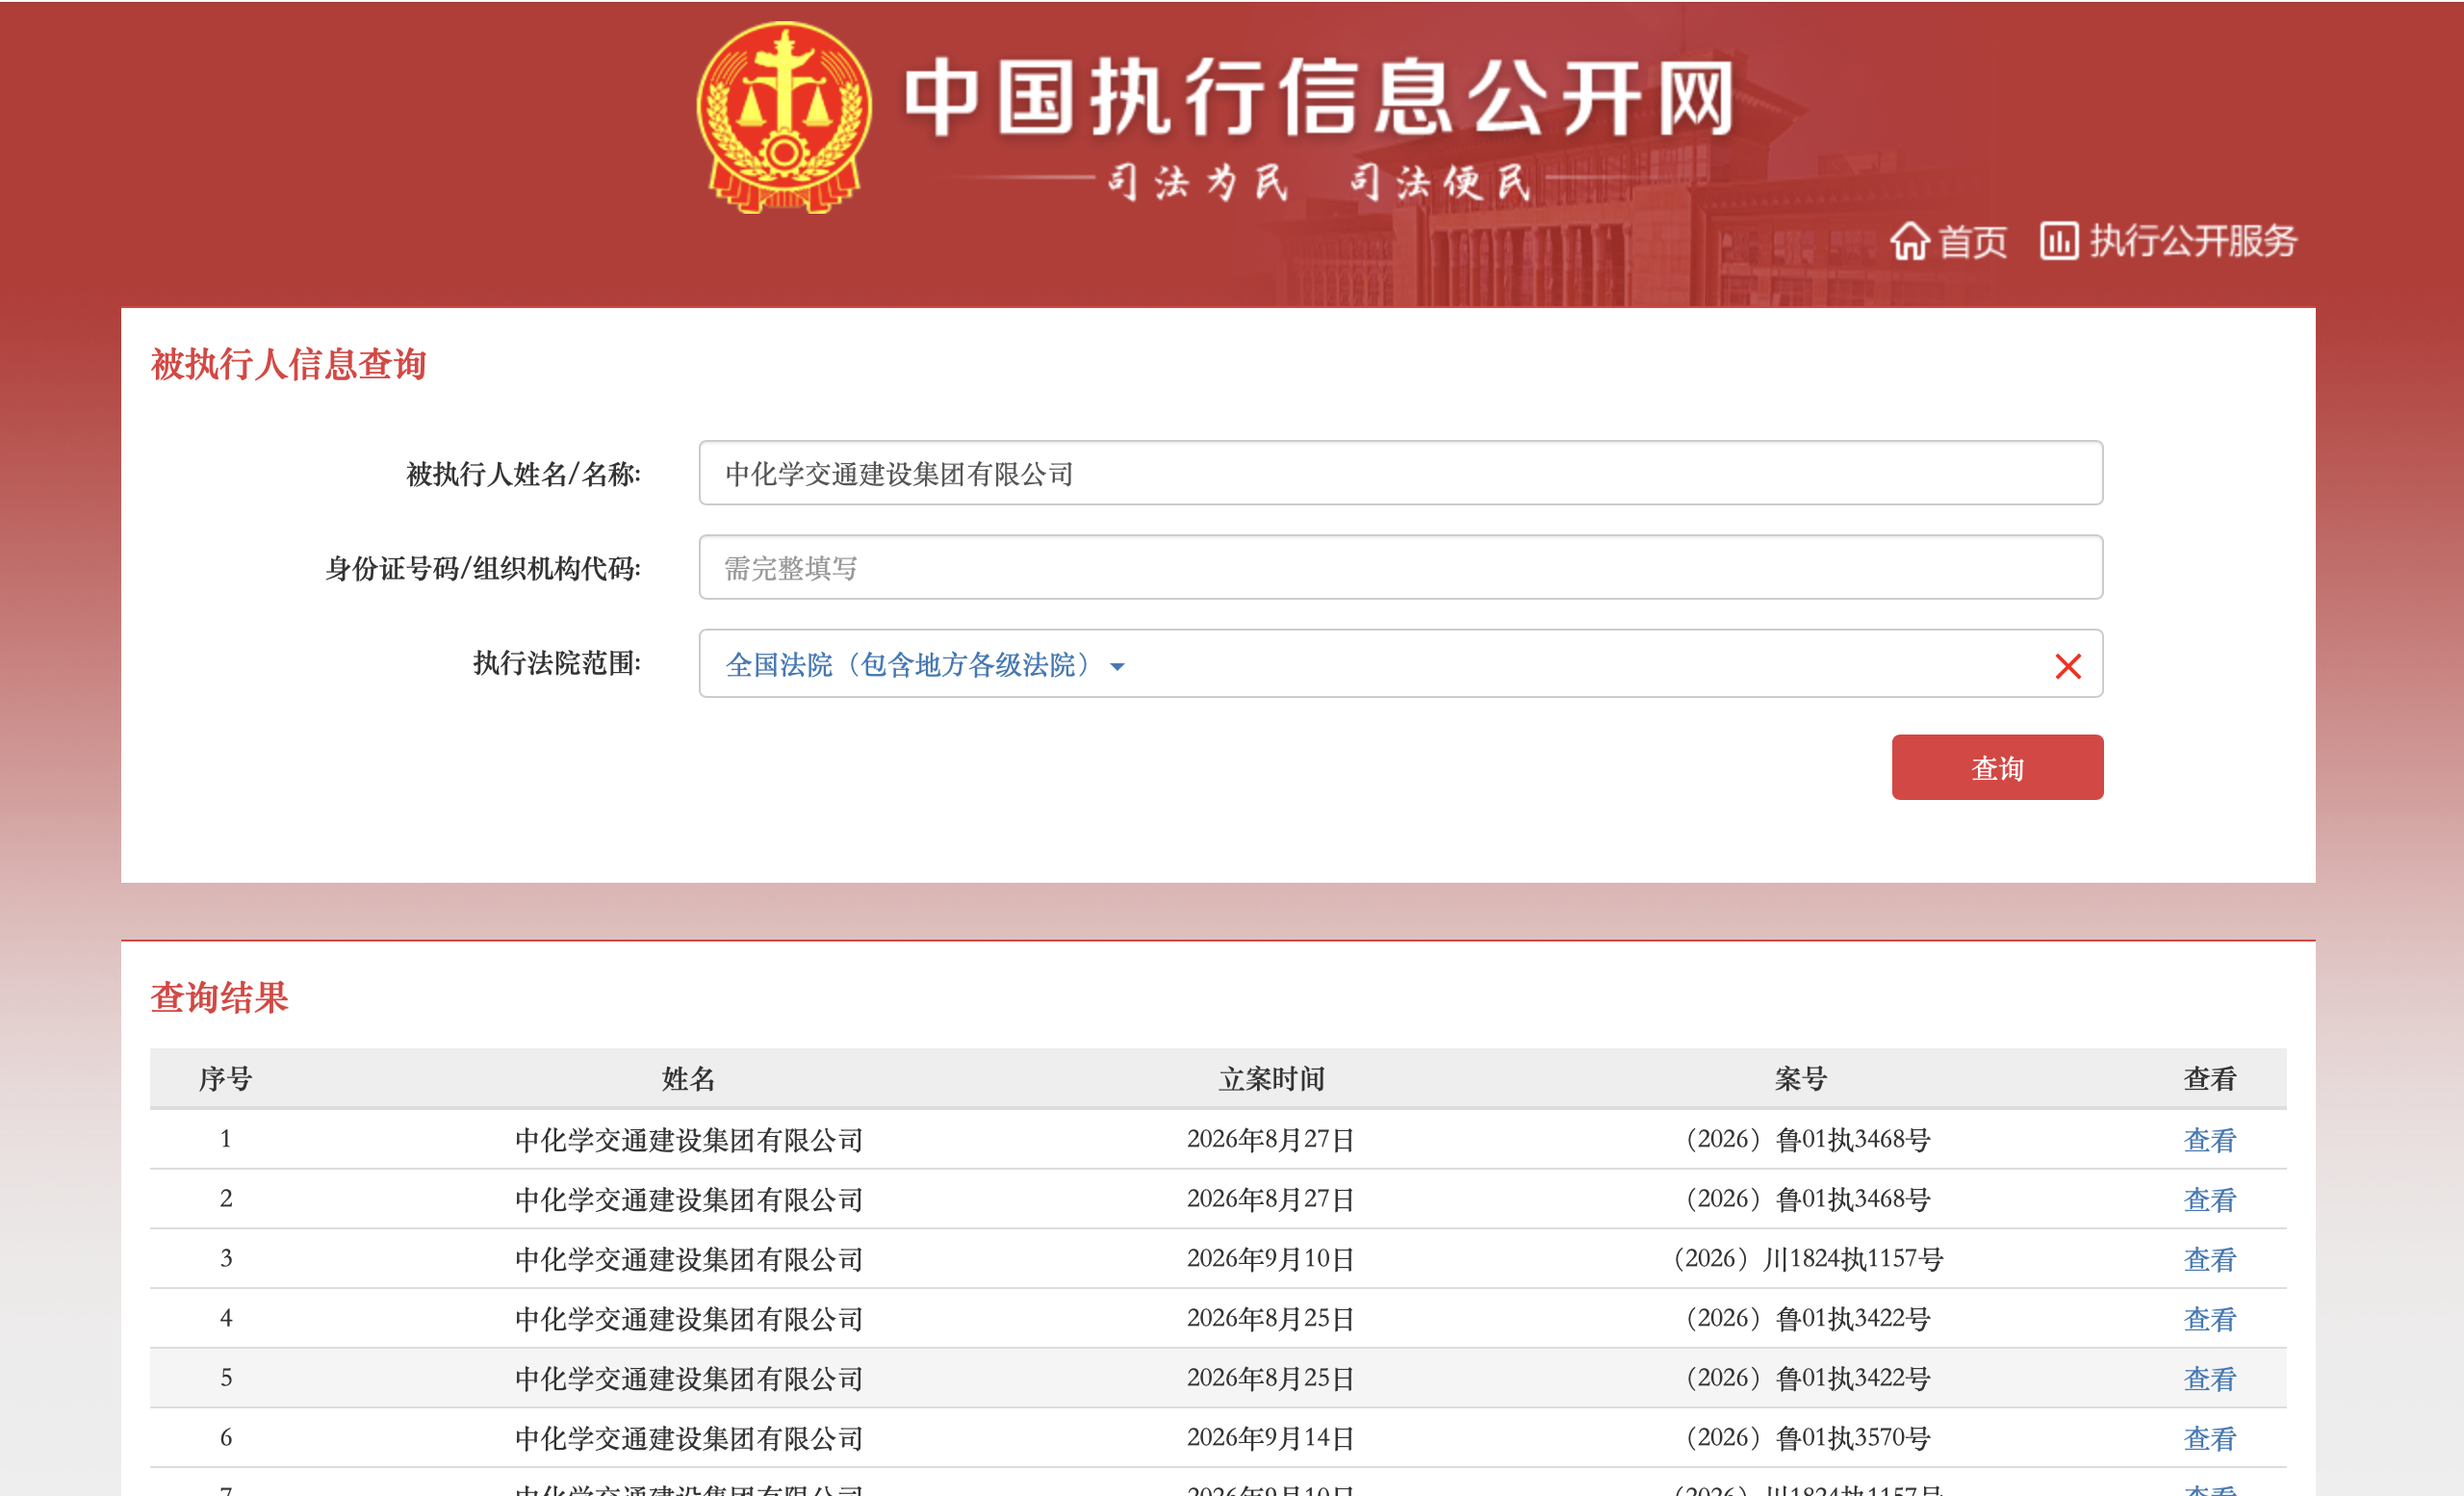
Task: View details for result row 2
Action: tap(2208, 1199)
